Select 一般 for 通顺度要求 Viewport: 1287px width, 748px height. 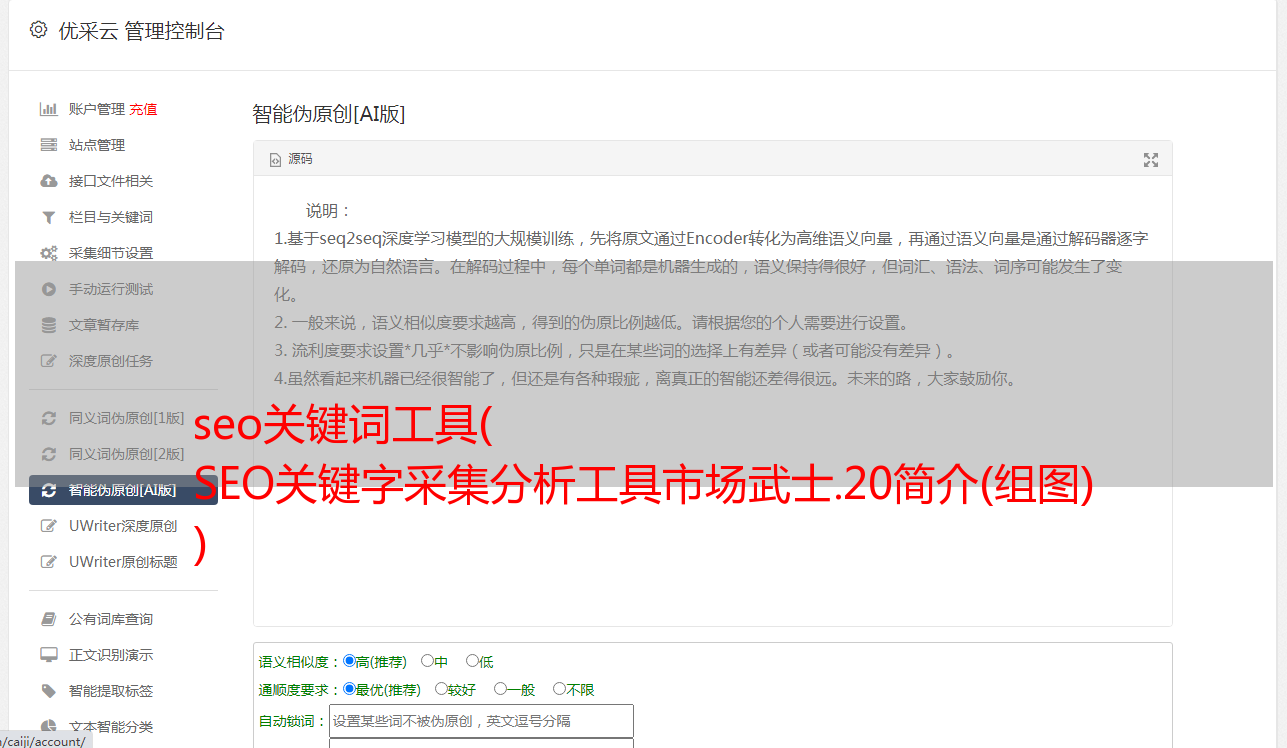tap(500, 689)
